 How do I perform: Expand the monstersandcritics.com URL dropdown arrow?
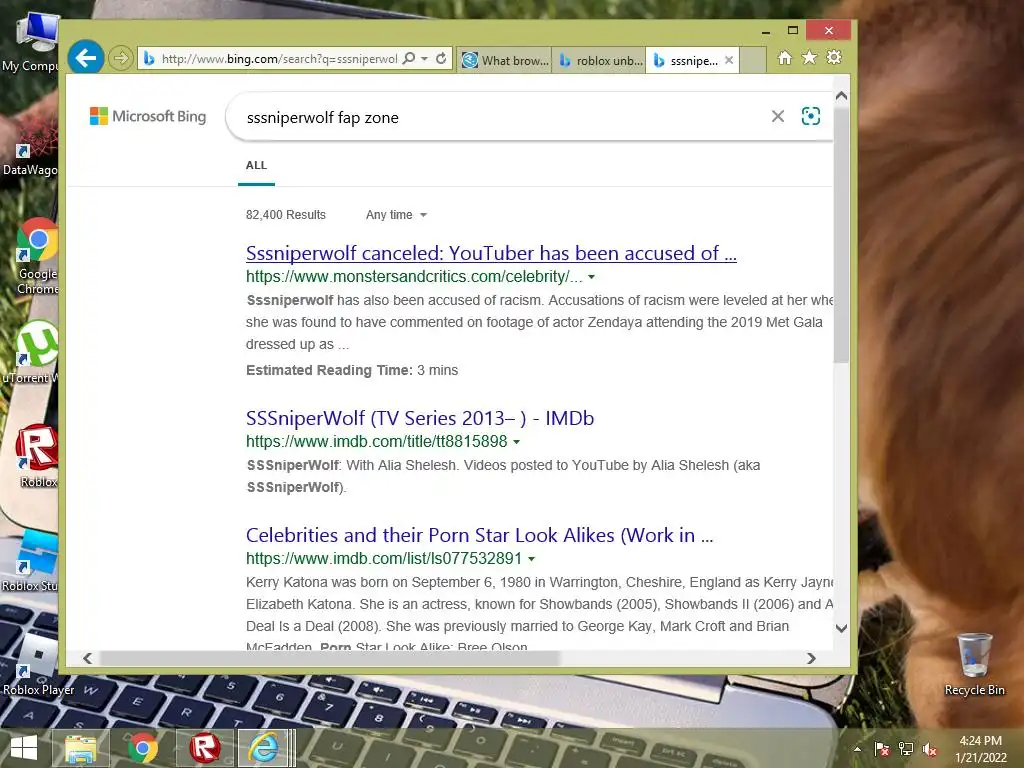592,277
